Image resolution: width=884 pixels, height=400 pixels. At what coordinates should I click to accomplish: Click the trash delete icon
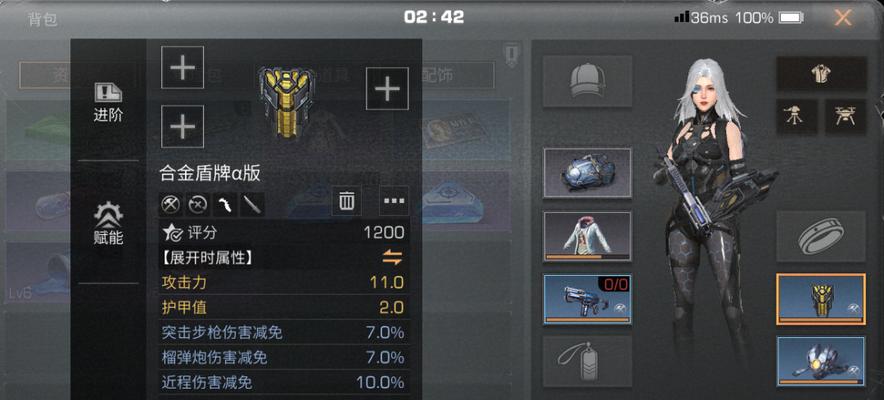pos(346,200)
